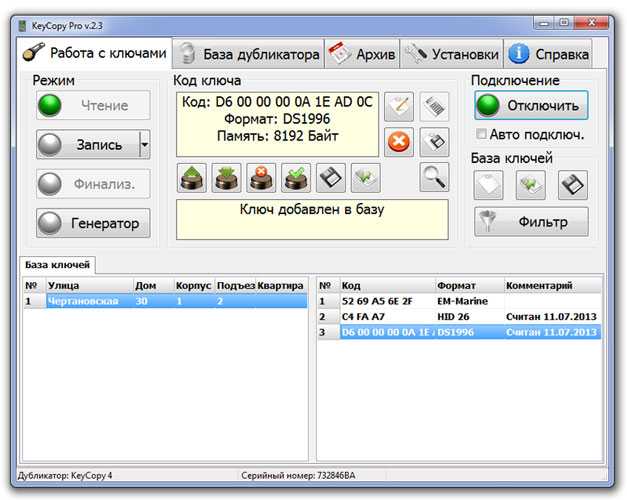Click the stamp icon with up arrow

click(x=193, y=178)
